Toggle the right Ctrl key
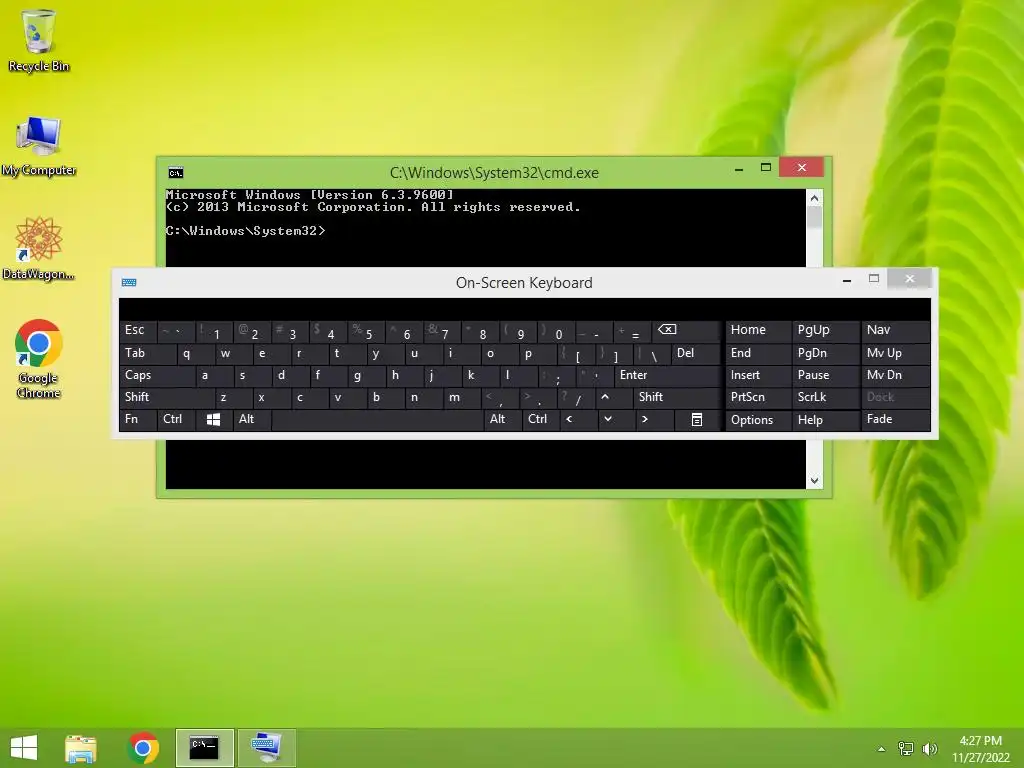The image size is (1024, 768). tap(541, 419)
